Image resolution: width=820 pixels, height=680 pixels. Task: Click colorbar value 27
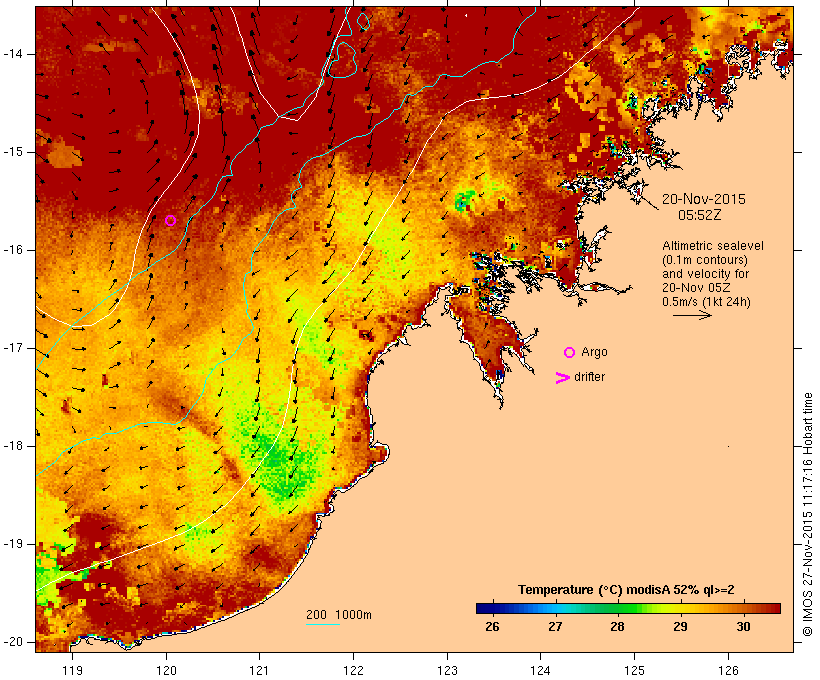[x=555, y=627]
